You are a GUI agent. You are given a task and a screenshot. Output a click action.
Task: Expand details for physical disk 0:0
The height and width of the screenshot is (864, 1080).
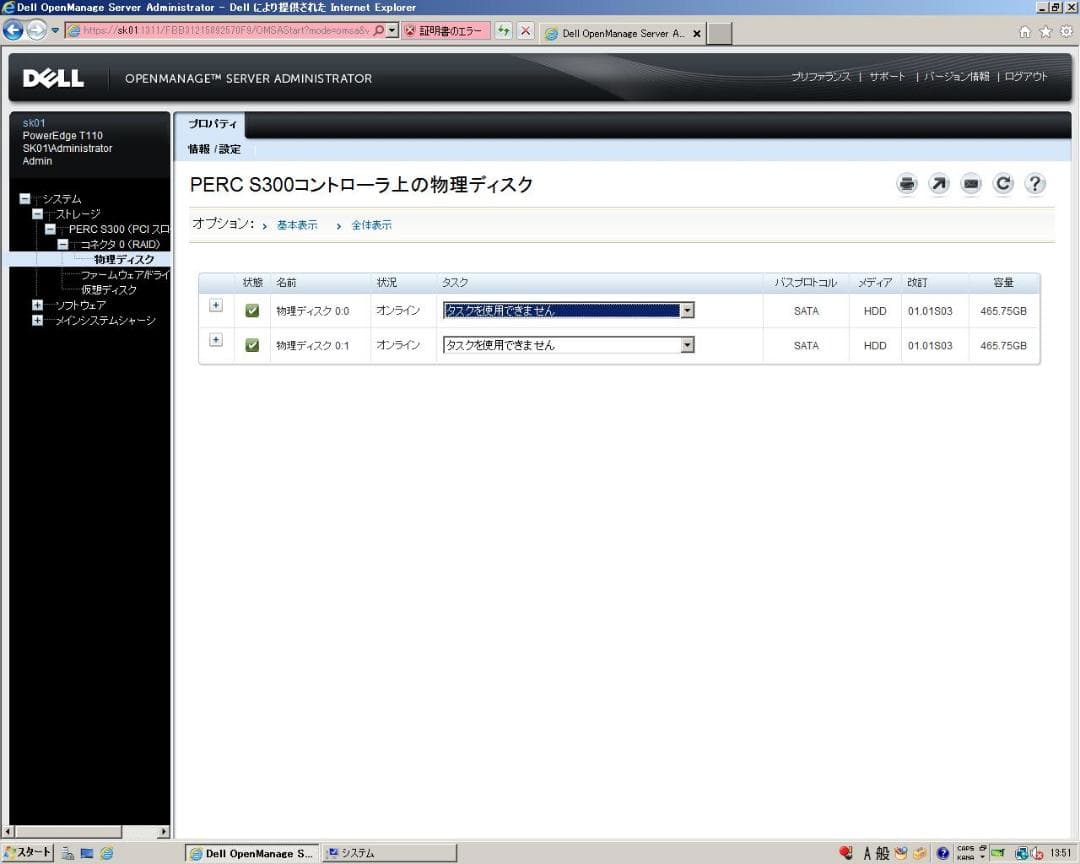point(215,305)
